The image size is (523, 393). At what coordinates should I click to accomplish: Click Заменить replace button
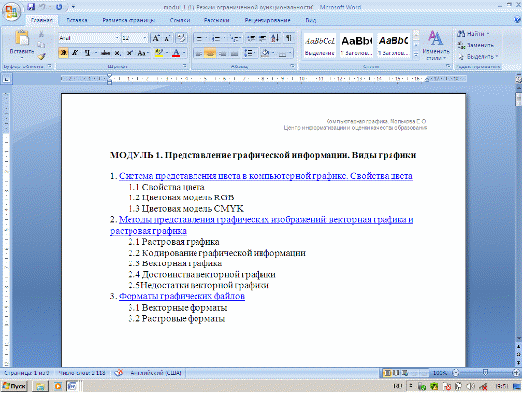[476, 45]
